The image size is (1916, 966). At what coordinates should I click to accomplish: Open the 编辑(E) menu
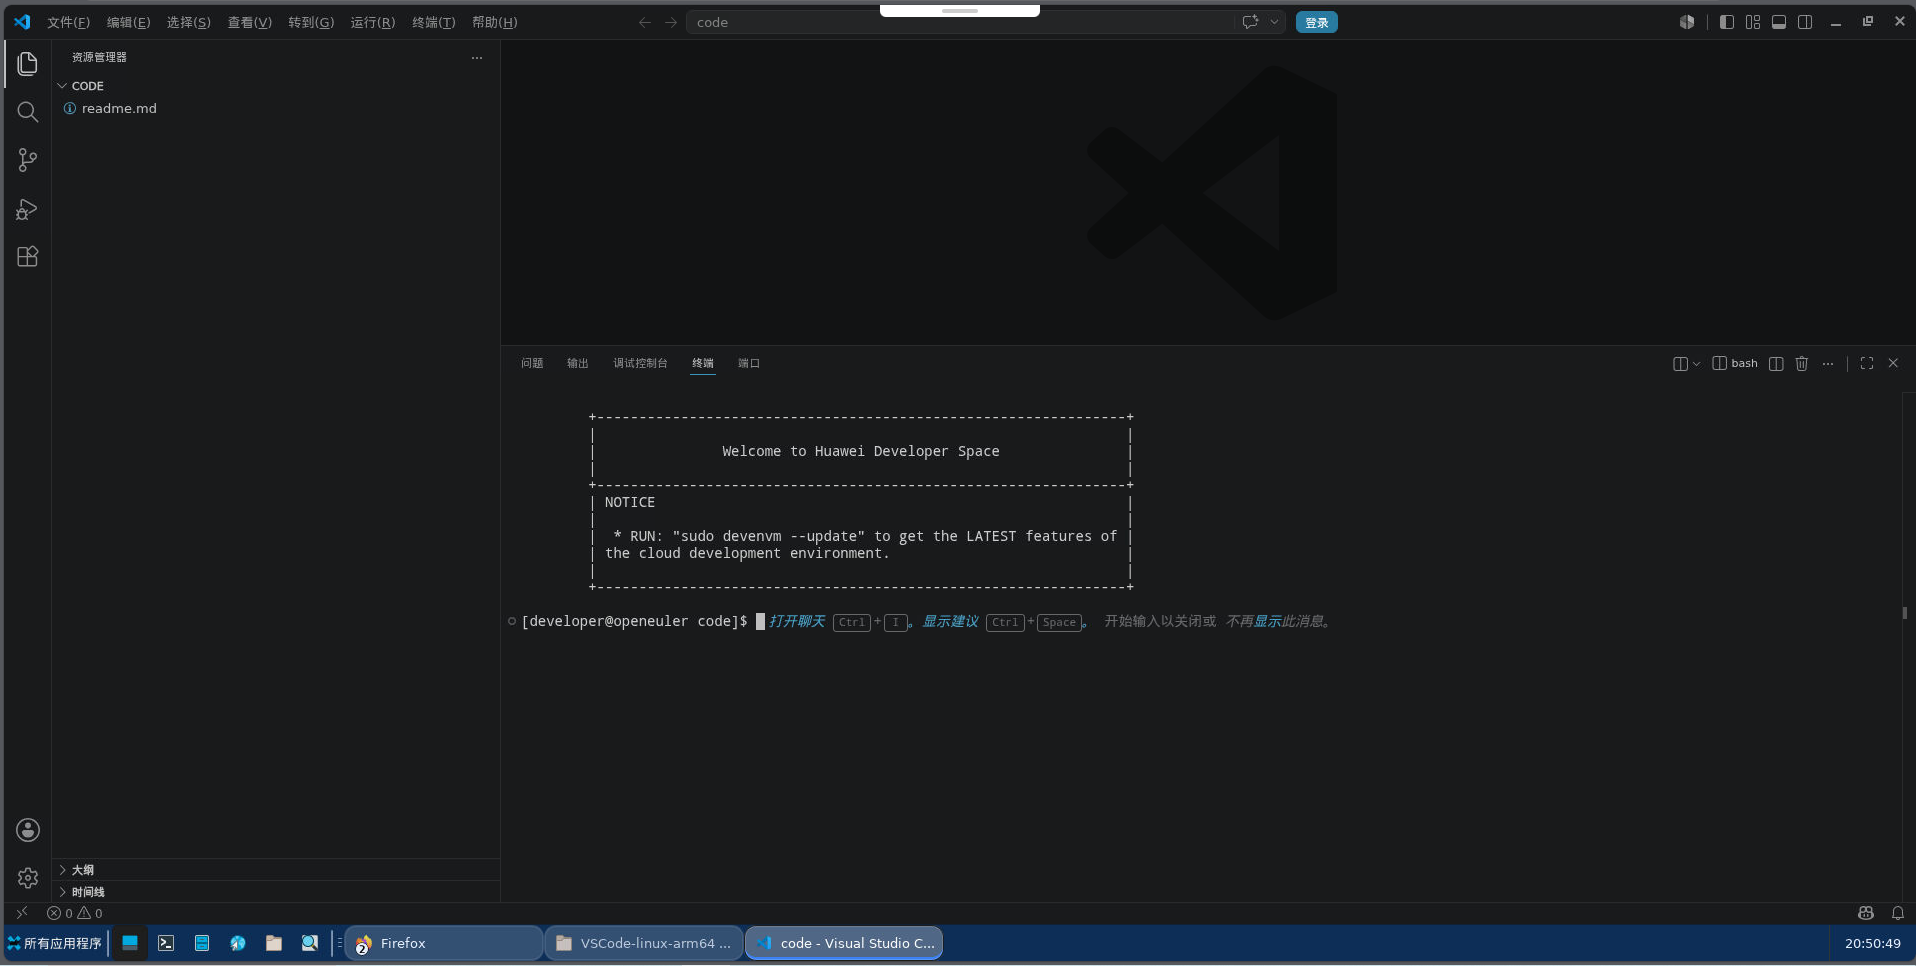129,22
